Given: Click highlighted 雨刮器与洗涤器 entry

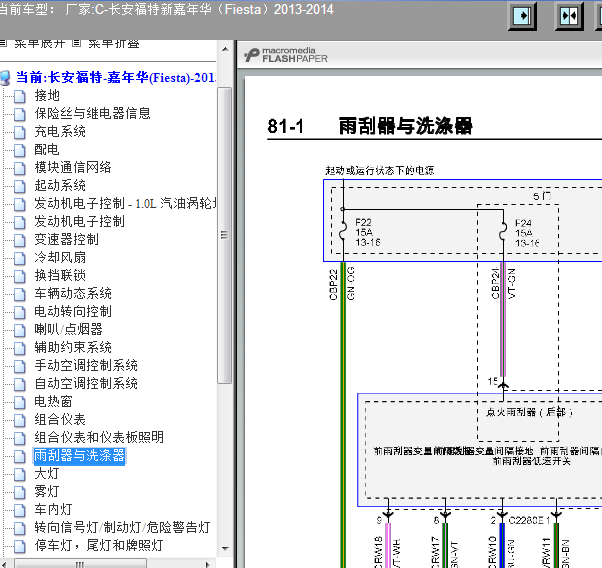Looking at the screenshot, I should pyautogui.click(x=79, y=456).
